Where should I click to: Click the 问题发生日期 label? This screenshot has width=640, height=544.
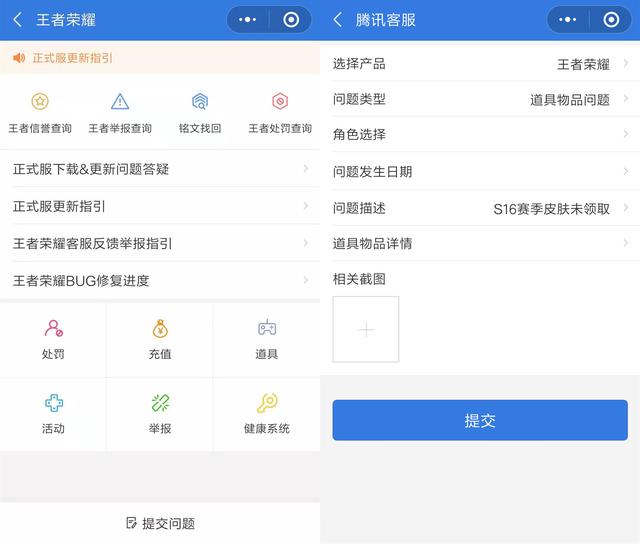pos(372,171)
